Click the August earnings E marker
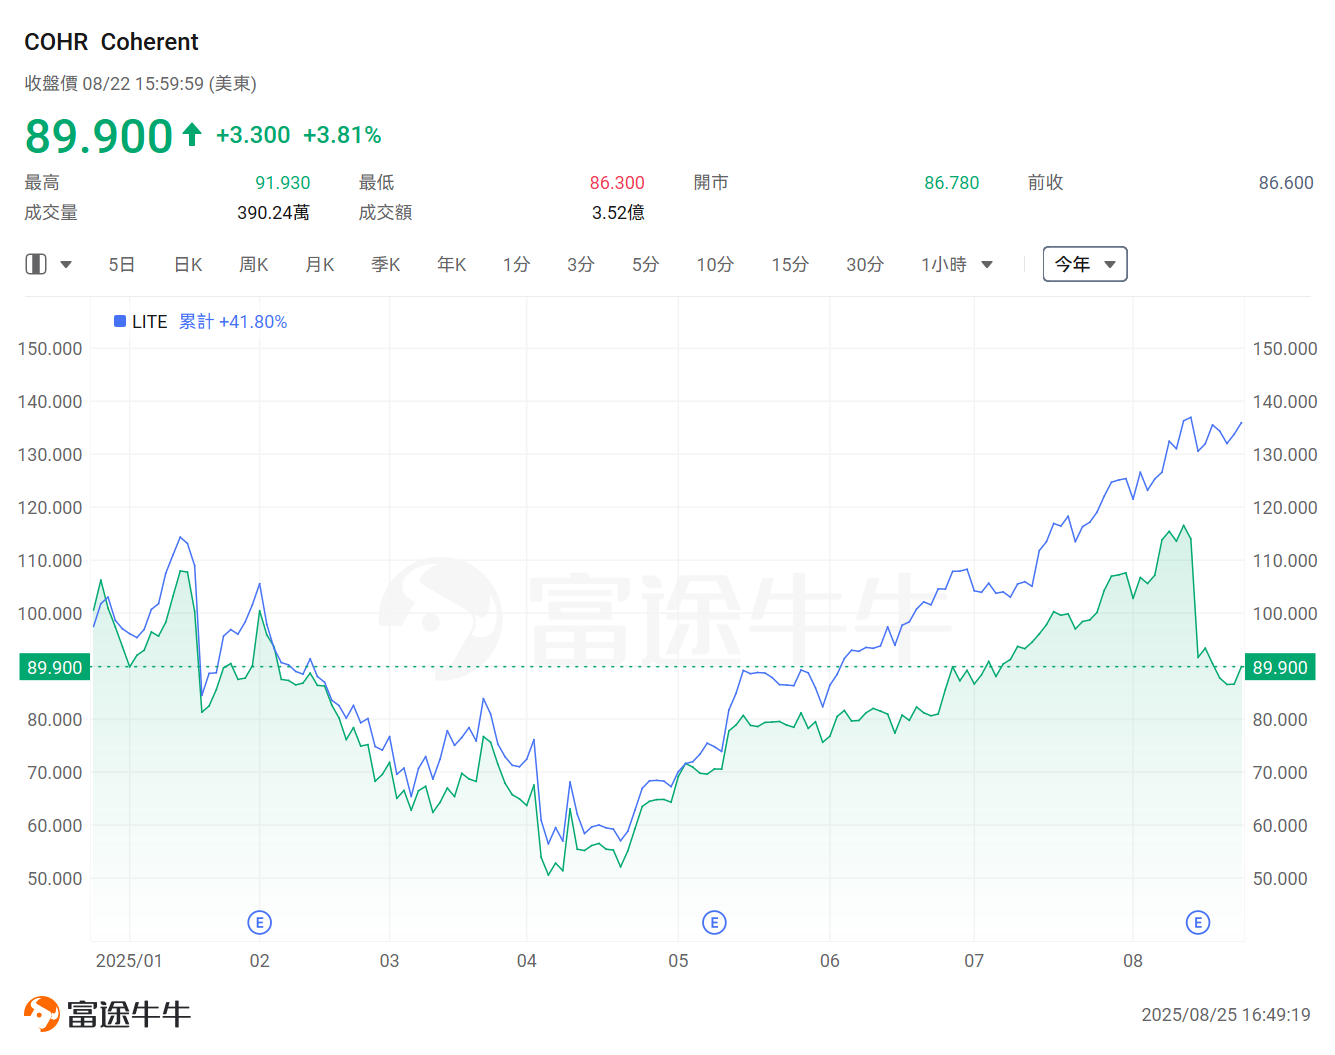1335x1055 pixels. [x=1197, y=922]
